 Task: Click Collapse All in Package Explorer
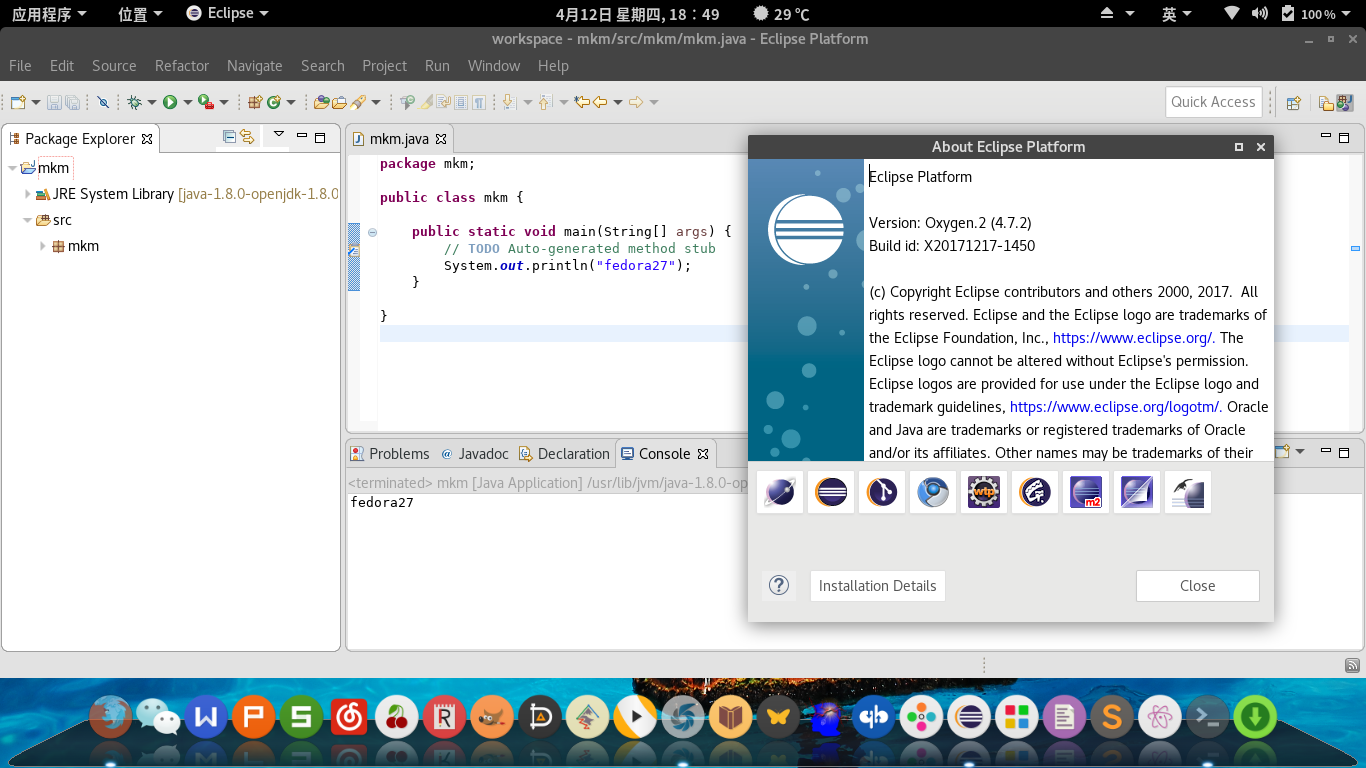pyautogui.click(x=229, y=137)
